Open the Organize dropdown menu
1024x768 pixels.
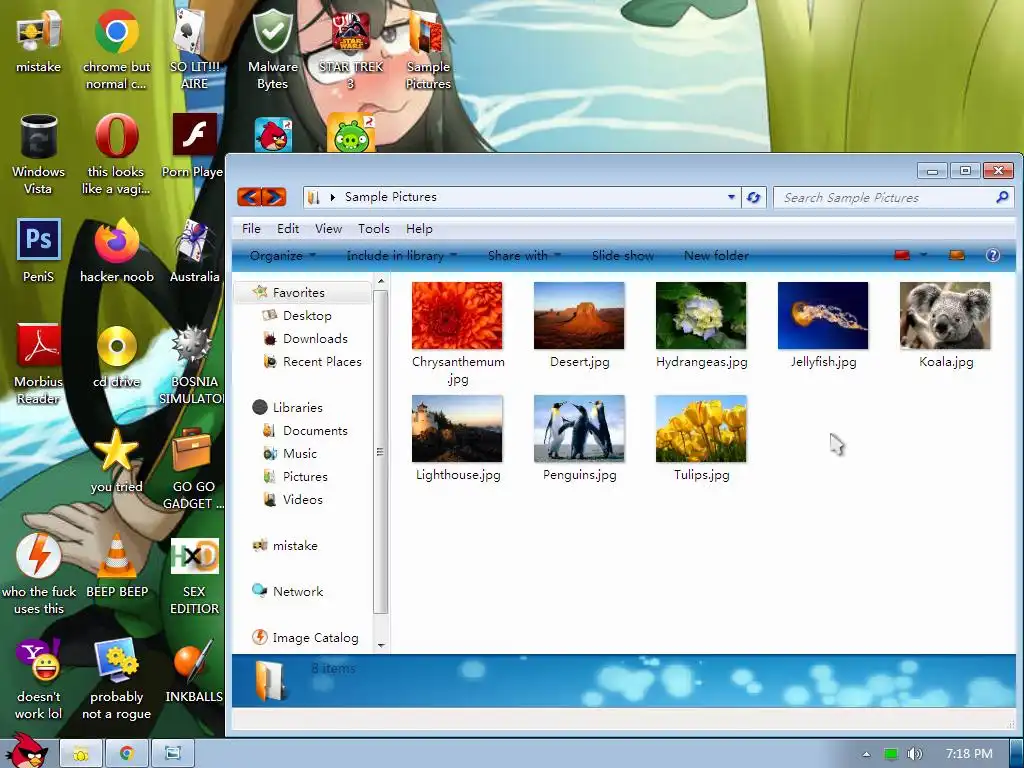283,255
